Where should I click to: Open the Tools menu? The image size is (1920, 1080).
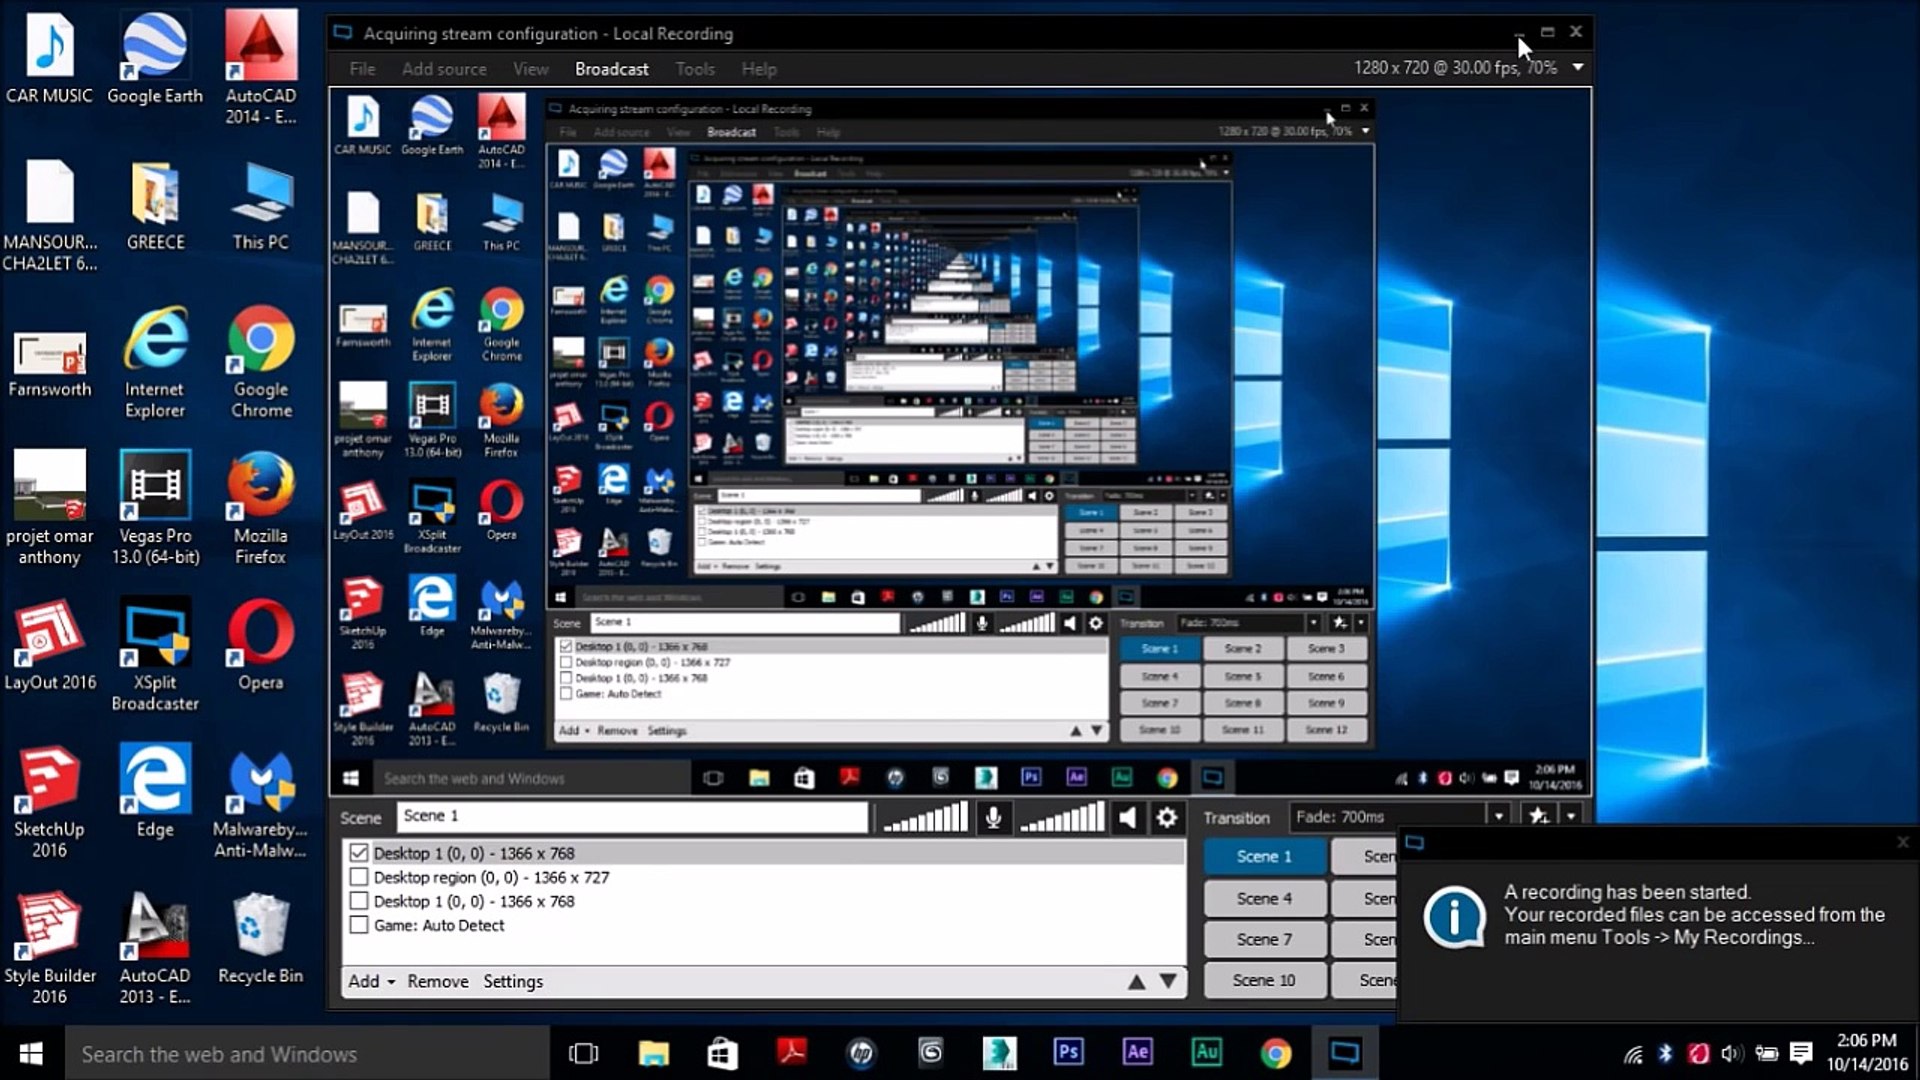tap(694, 69)
